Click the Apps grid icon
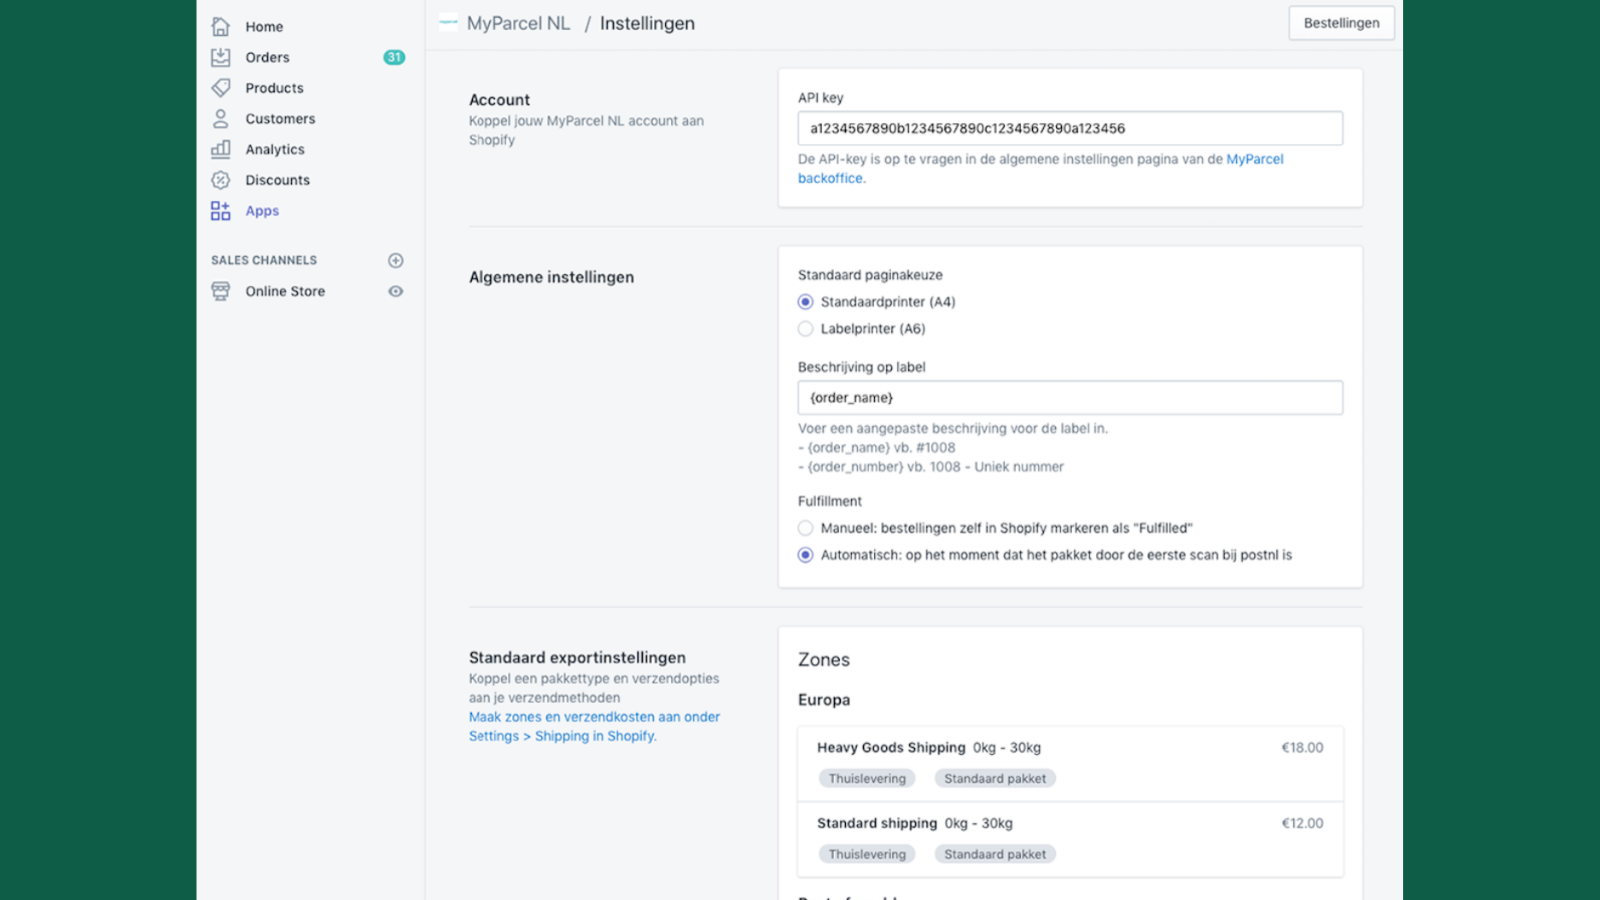 tap(221, 211)
